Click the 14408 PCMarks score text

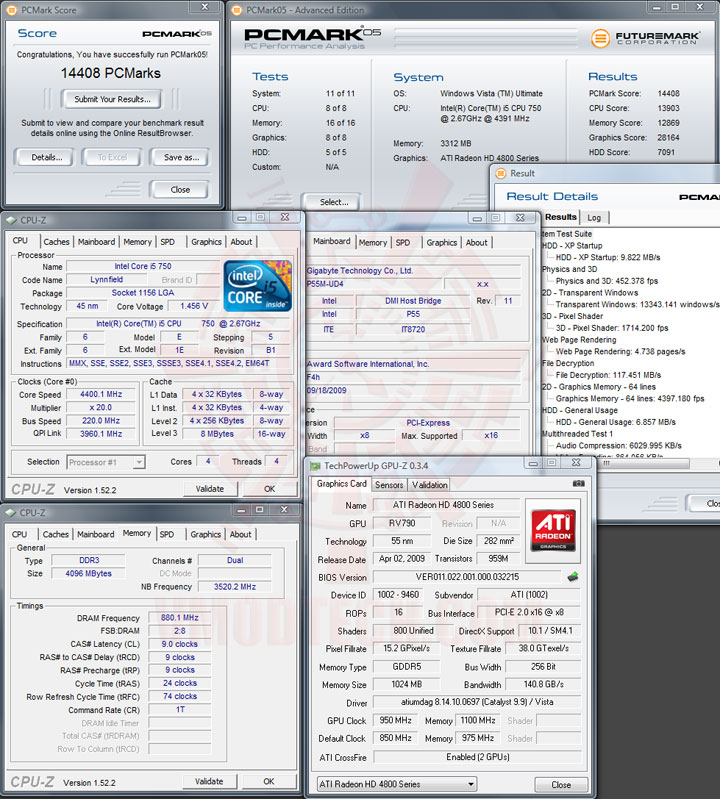[111, 73]
